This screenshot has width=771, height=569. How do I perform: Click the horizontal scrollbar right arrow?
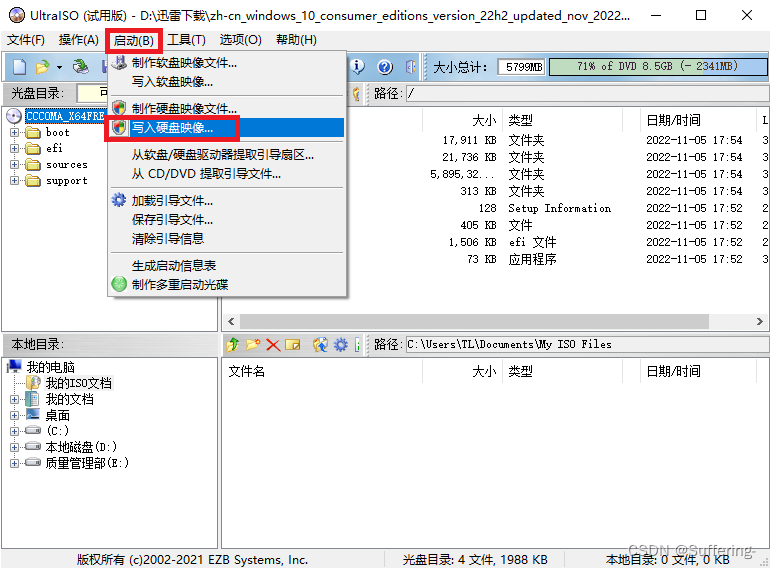pos(759,322)
